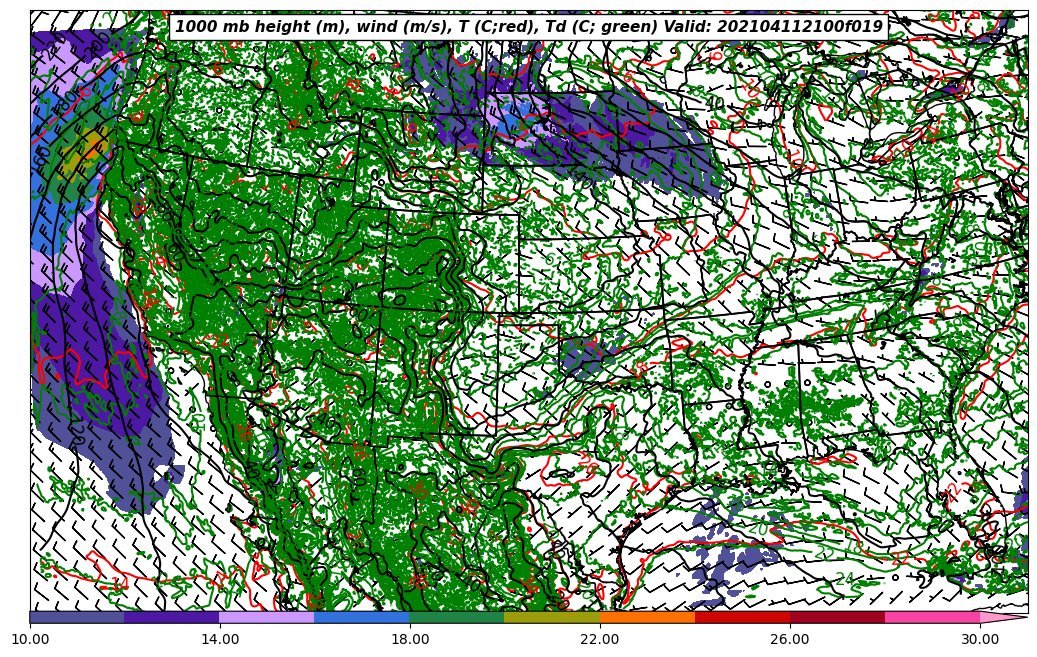Click the orange 22–24 colorbar segment

[x=647, y=617]
